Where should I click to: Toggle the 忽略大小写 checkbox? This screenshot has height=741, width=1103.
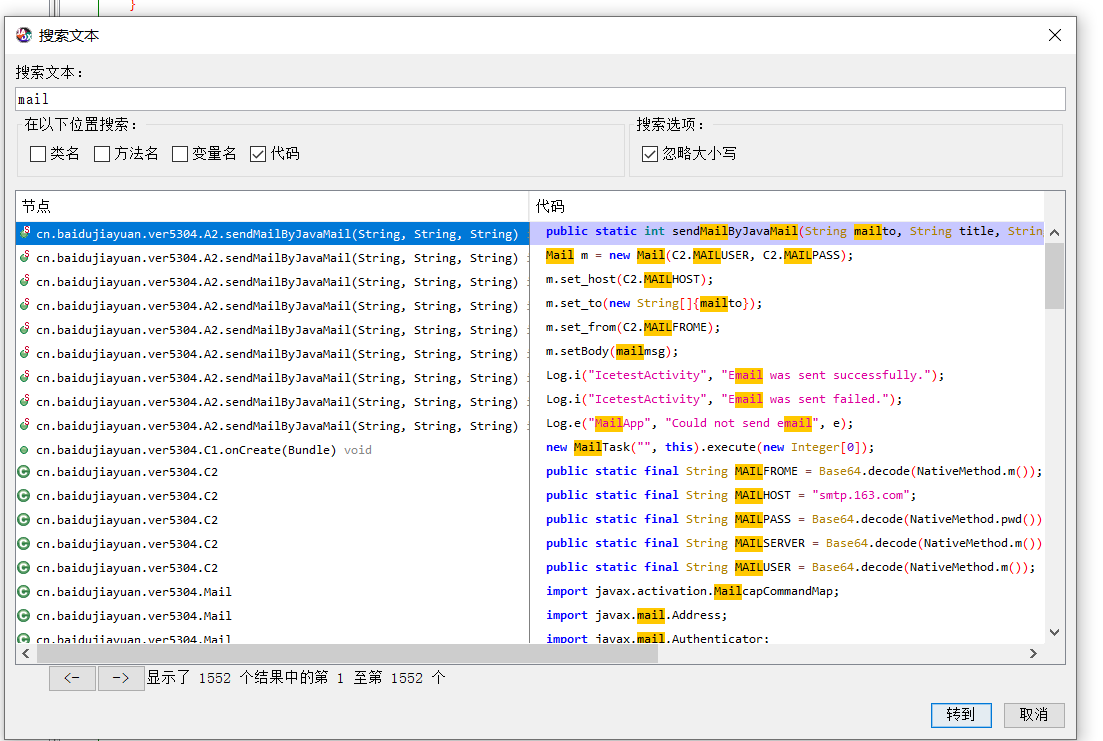(650, 153)
